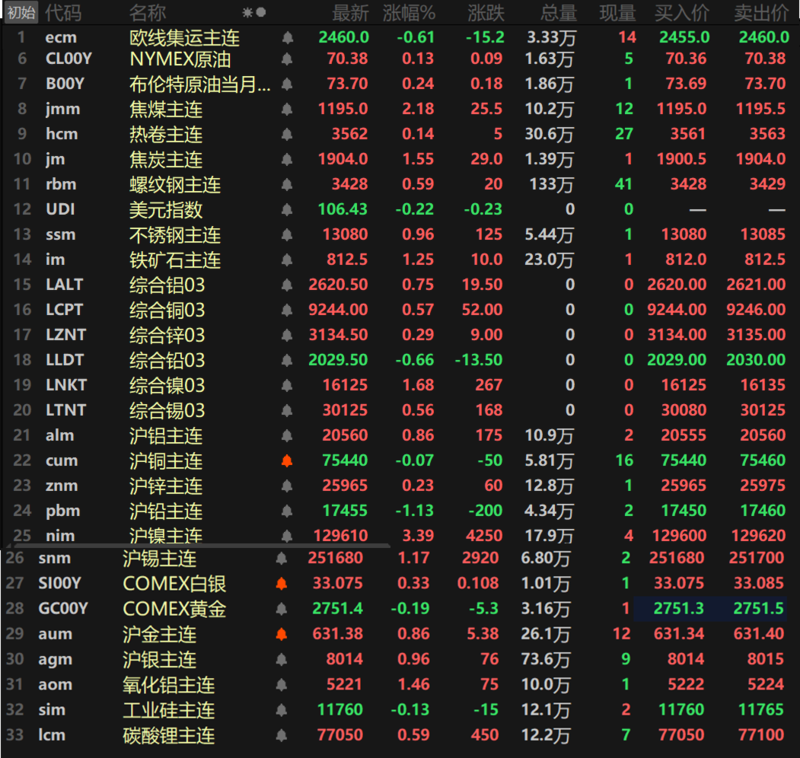Toggle alert bell for 综合锌03

287,335
